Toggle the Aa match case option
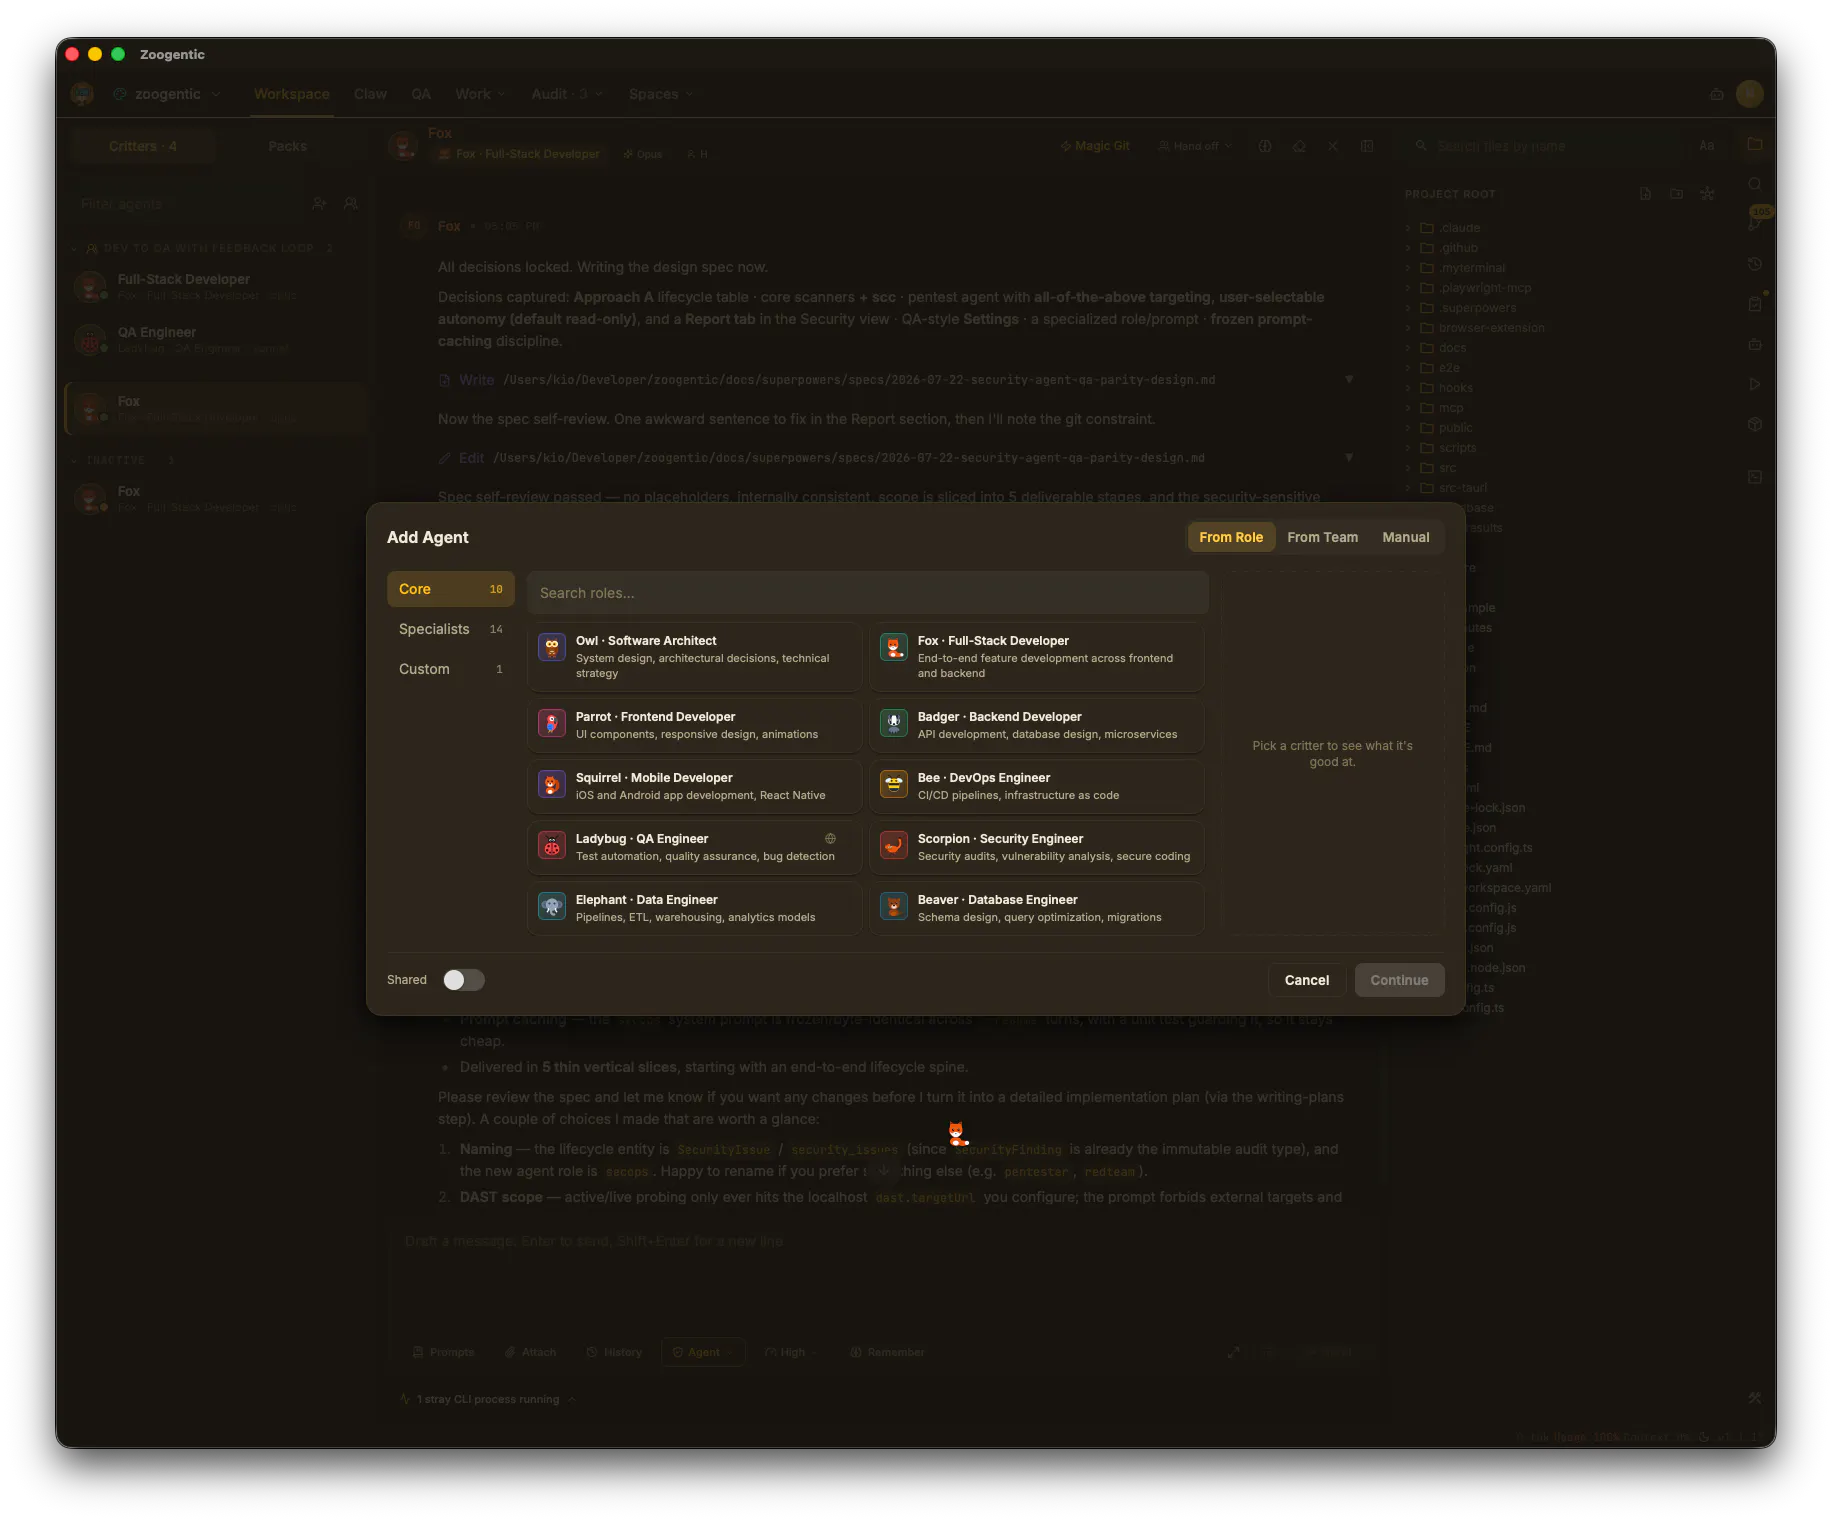1832x1522 pixels. tap(1707, 146)
